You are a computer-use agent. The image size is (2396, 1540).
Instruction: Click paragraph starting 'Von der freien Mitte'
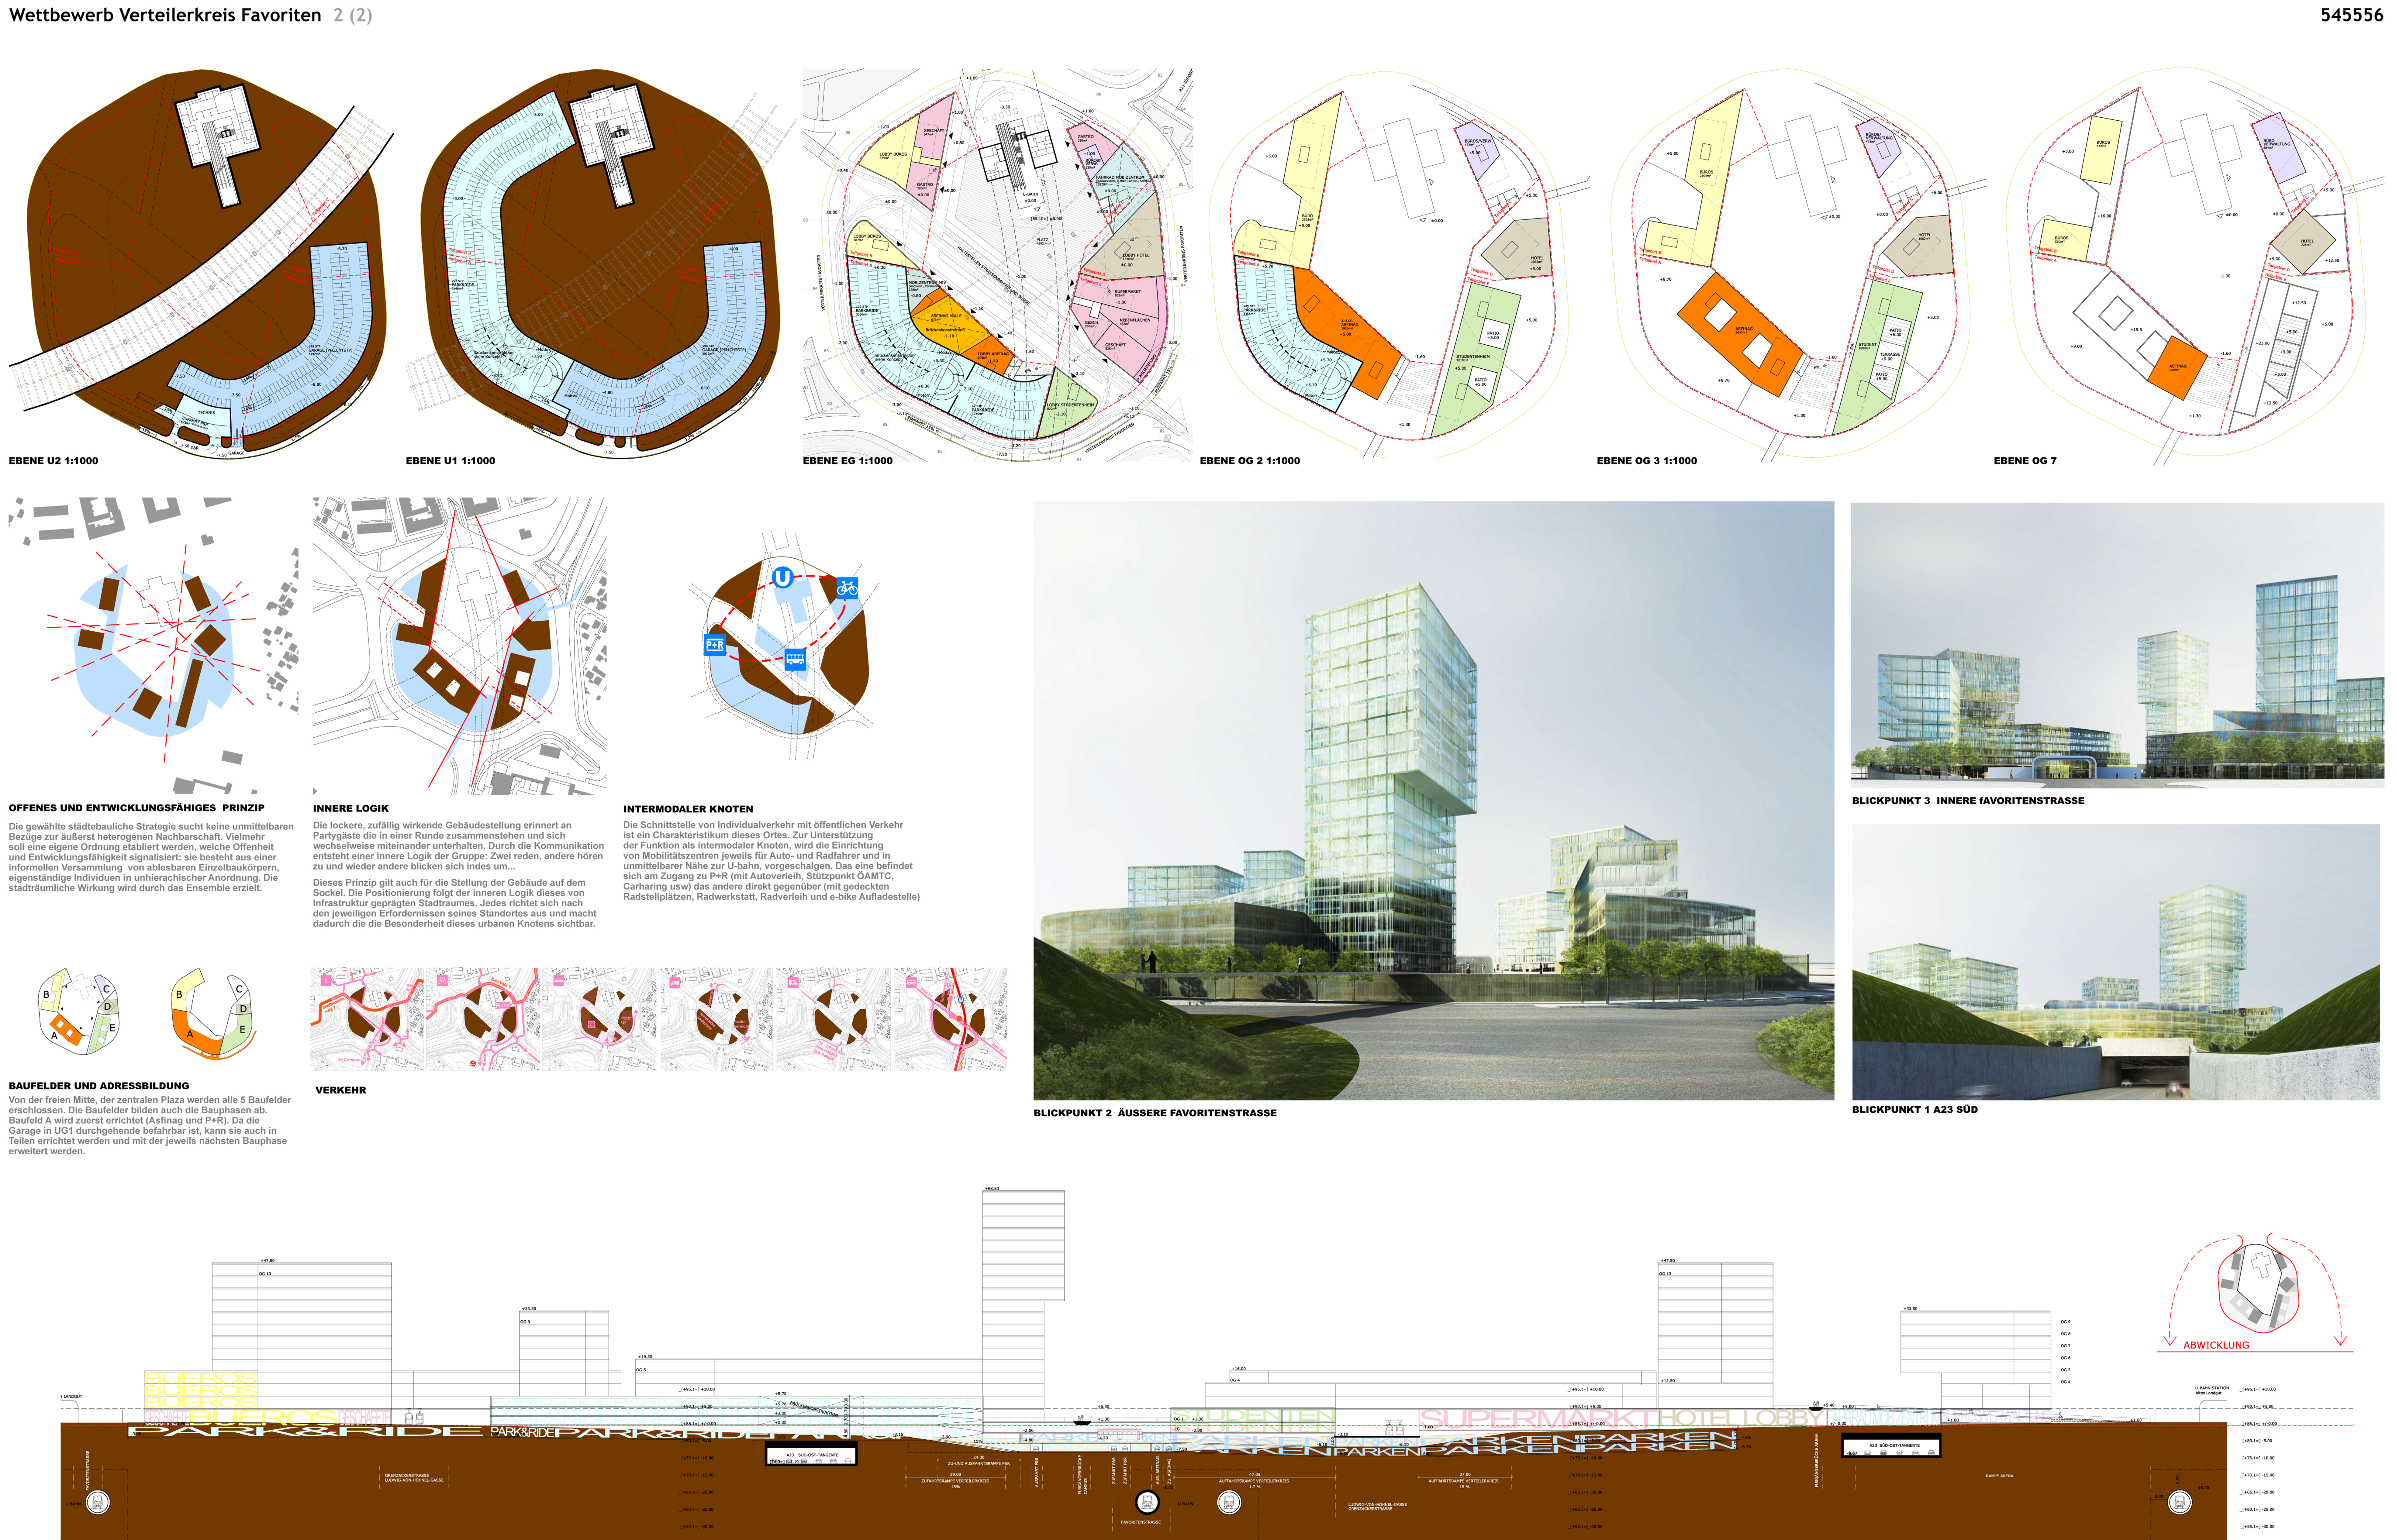point(150,1126)
